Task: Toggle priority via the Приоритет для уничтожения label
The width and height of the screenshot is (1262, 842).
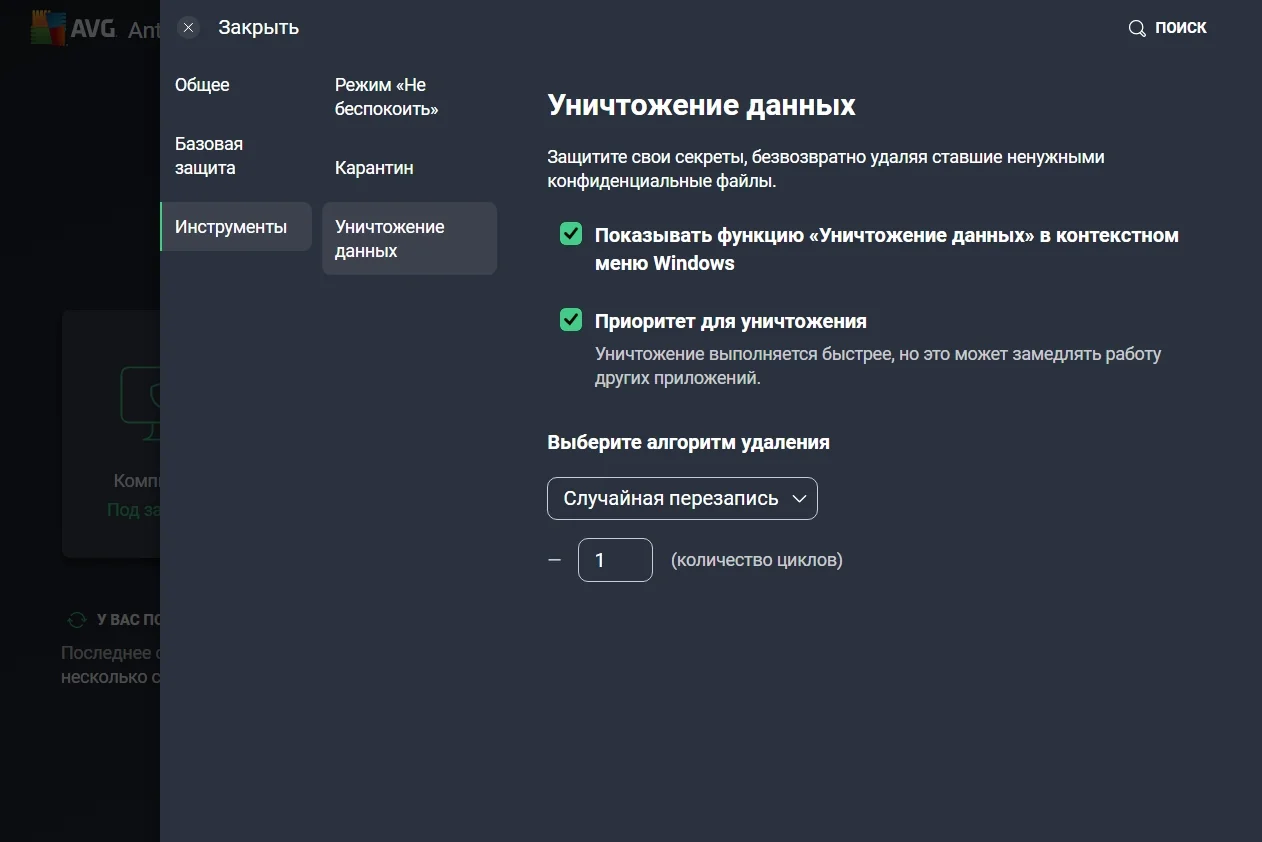Action: 730,322
